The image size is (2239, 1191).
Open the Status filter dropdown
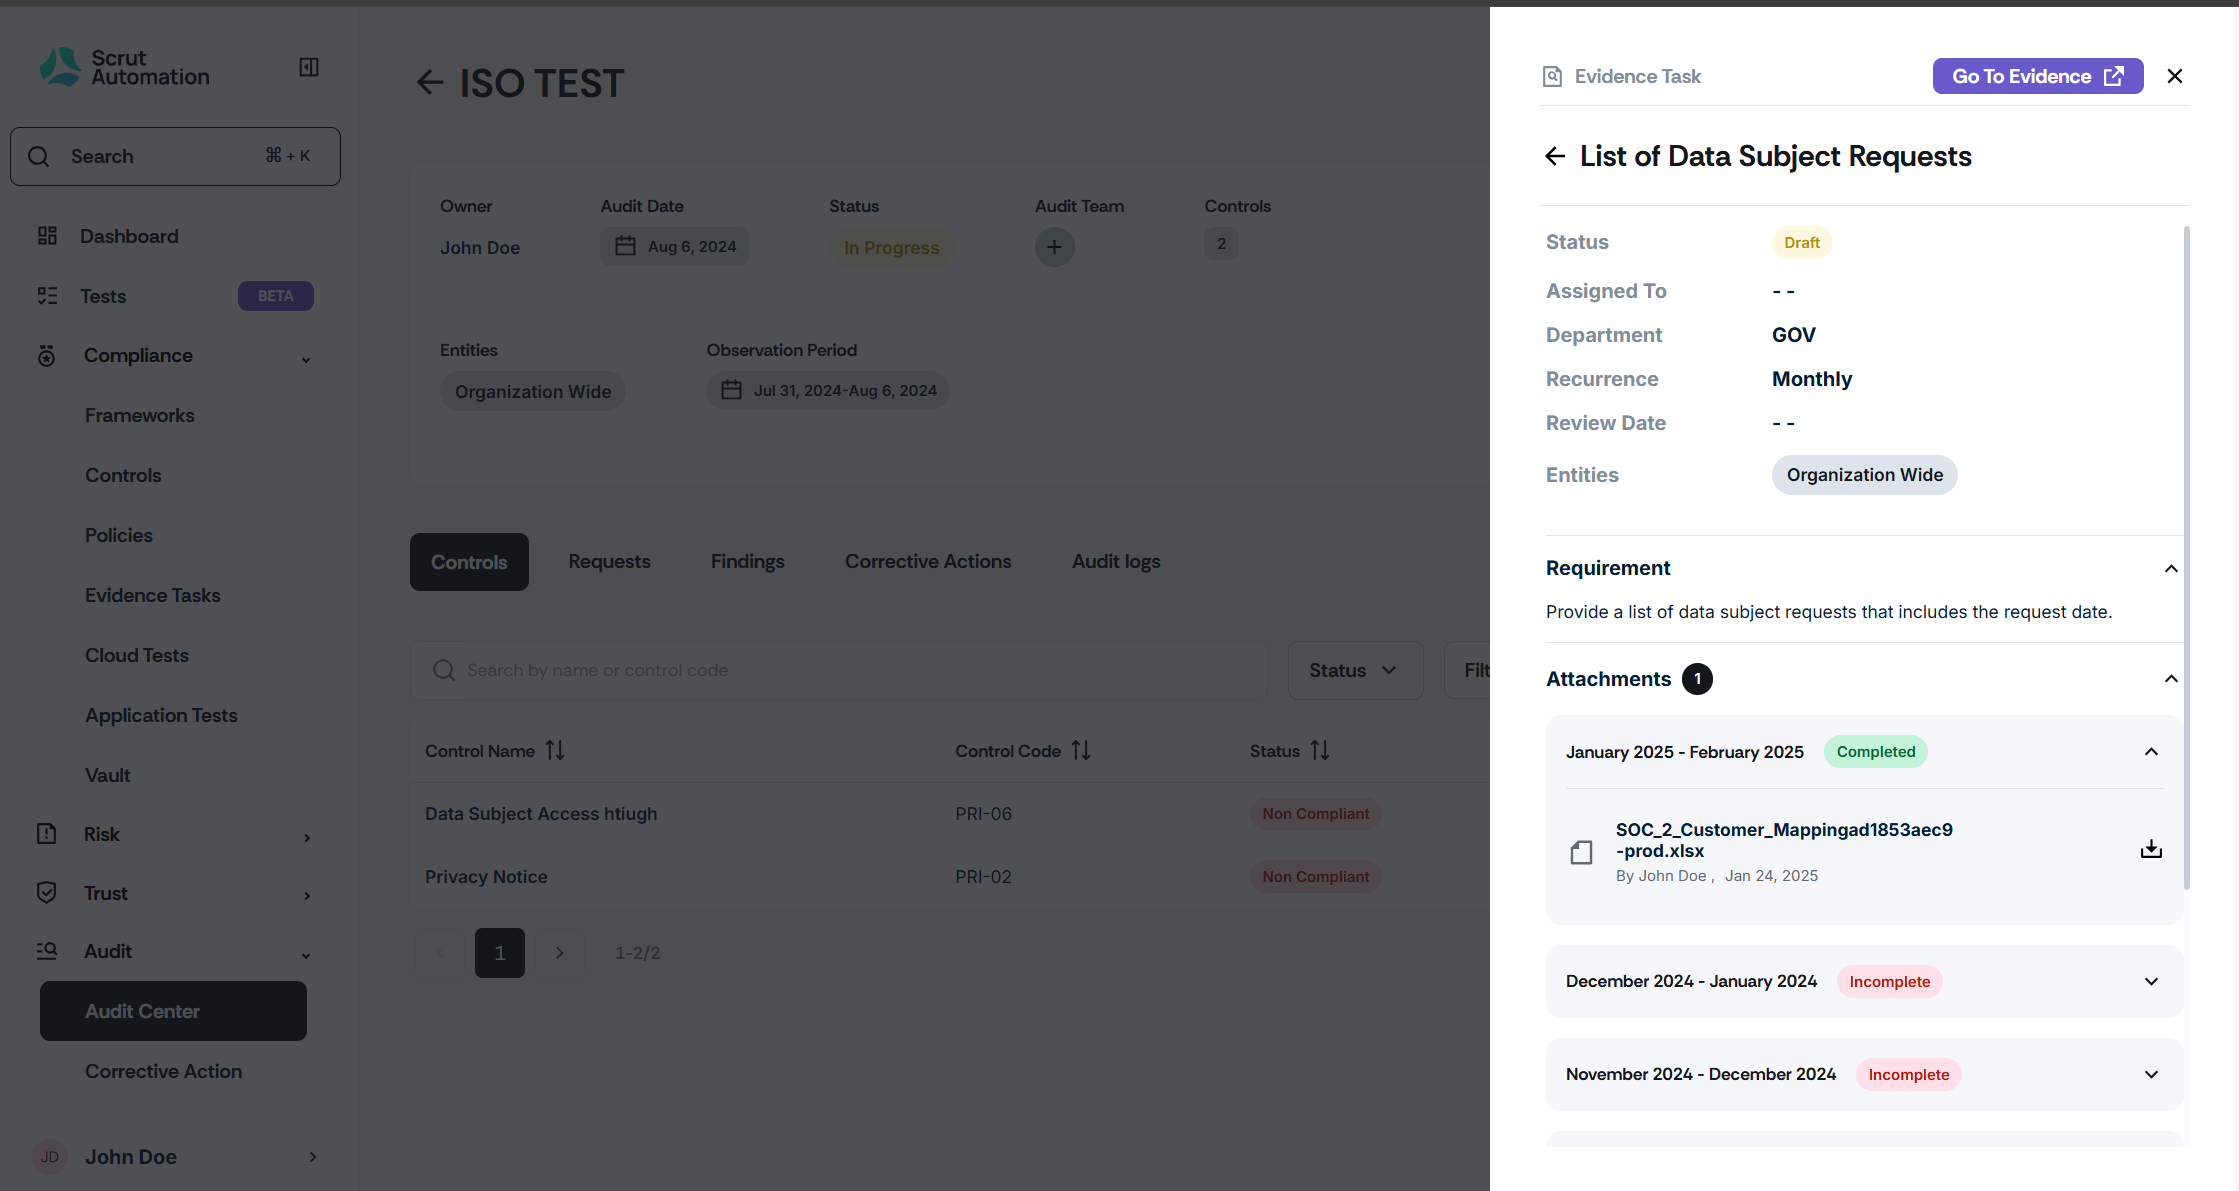point(1354,670)
